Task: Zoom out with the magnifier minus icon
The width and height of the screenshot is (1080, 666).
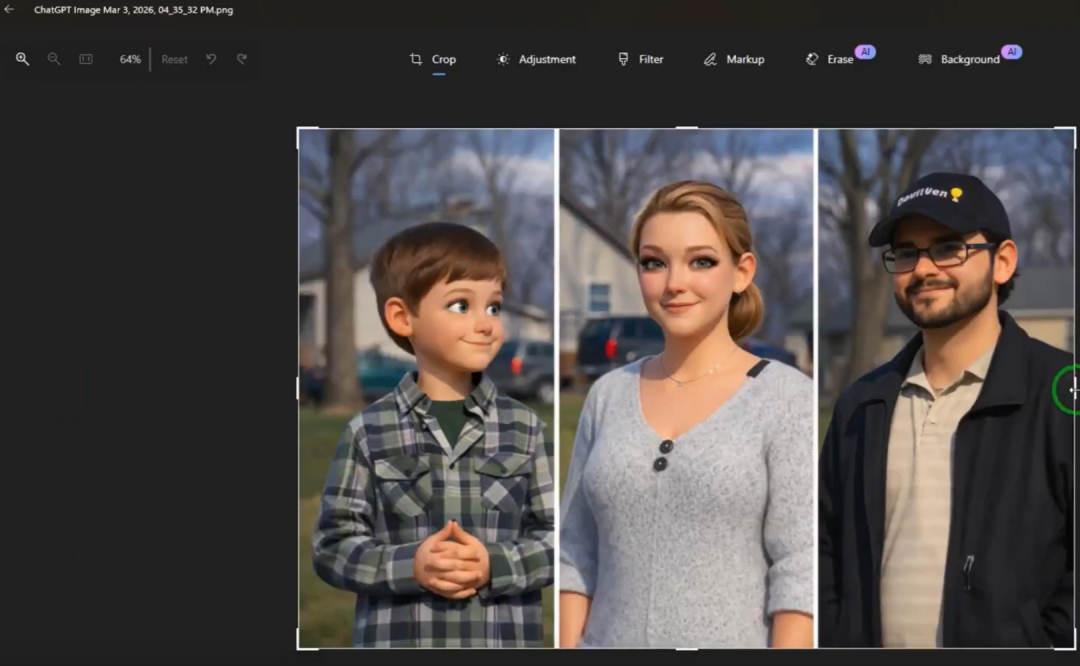Action: pos(54,59)
